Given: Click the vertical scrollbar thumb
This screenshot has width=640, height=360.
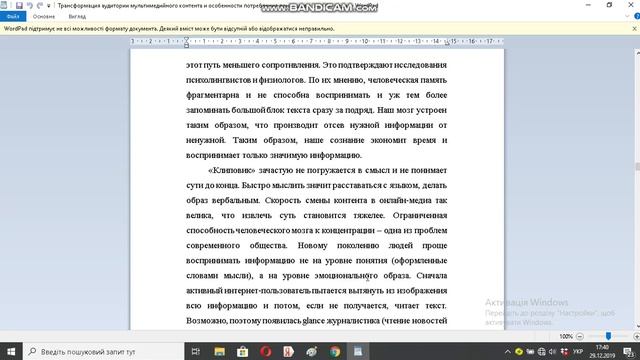Looking at the screenshot, I should [638, 167].
